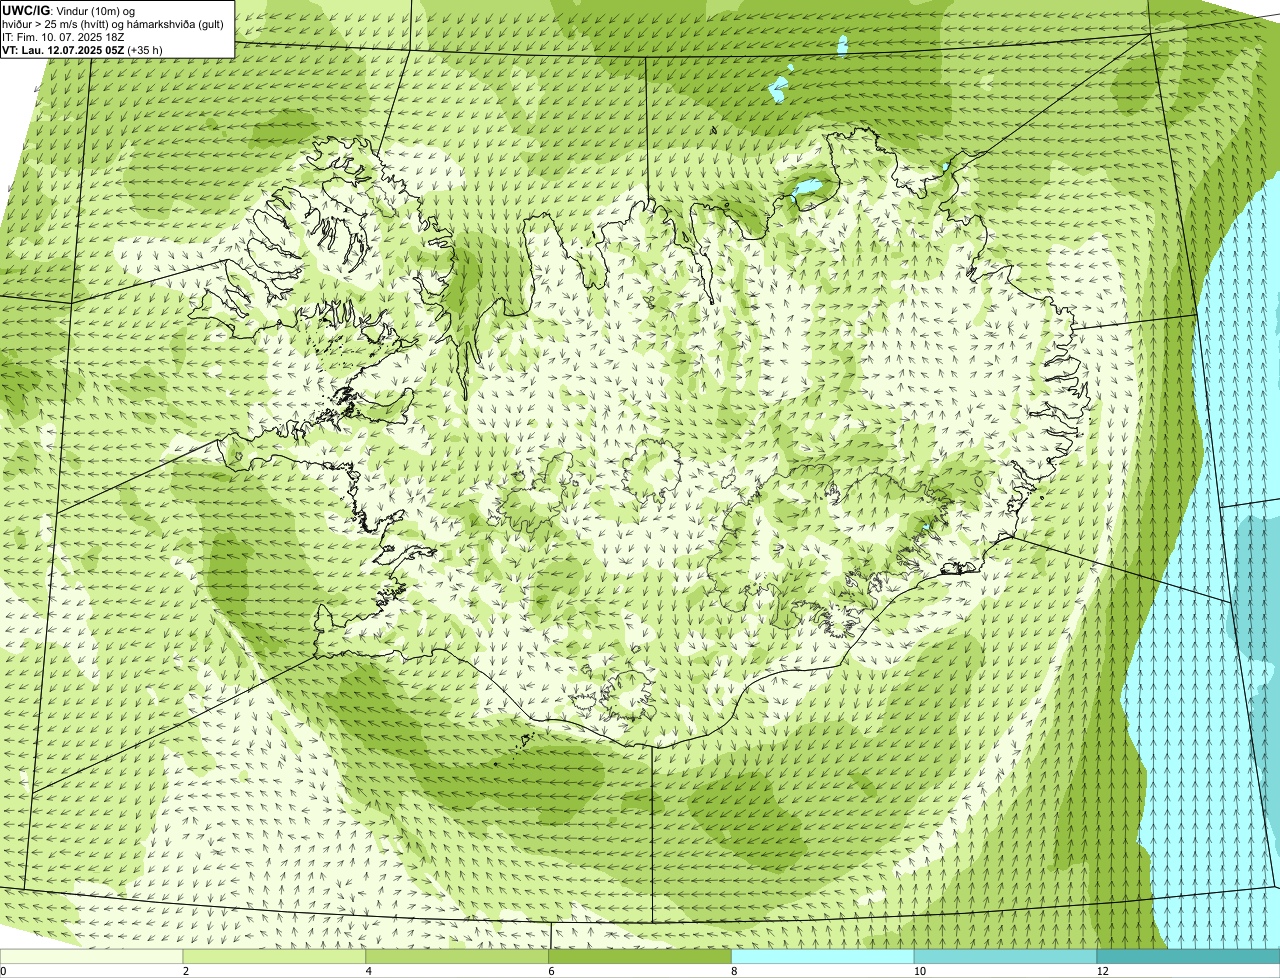Click the '2' tick label on the colorbar
The height and width of the screenshot is (978, 1280).
(x=186, y=971)
